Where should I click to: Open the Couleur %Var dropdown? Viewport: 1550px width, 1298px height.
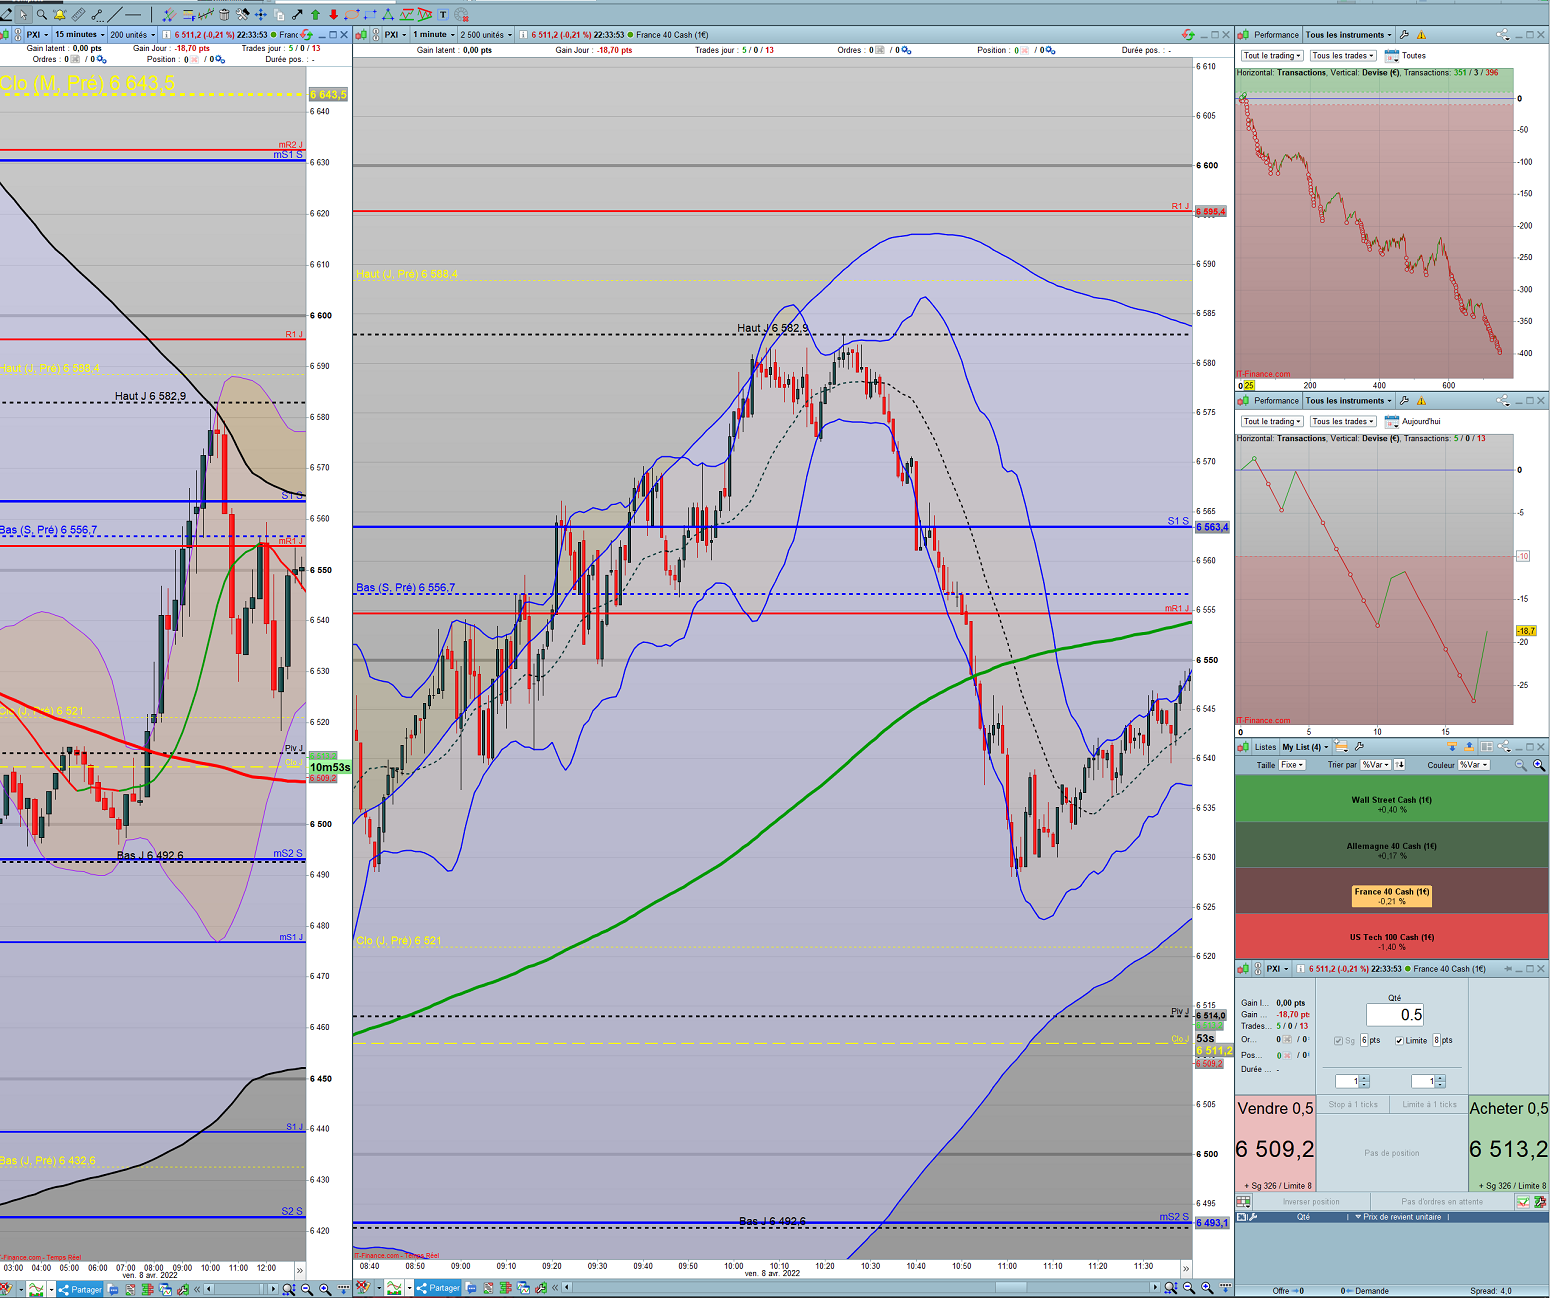(x=1474, y=765)
